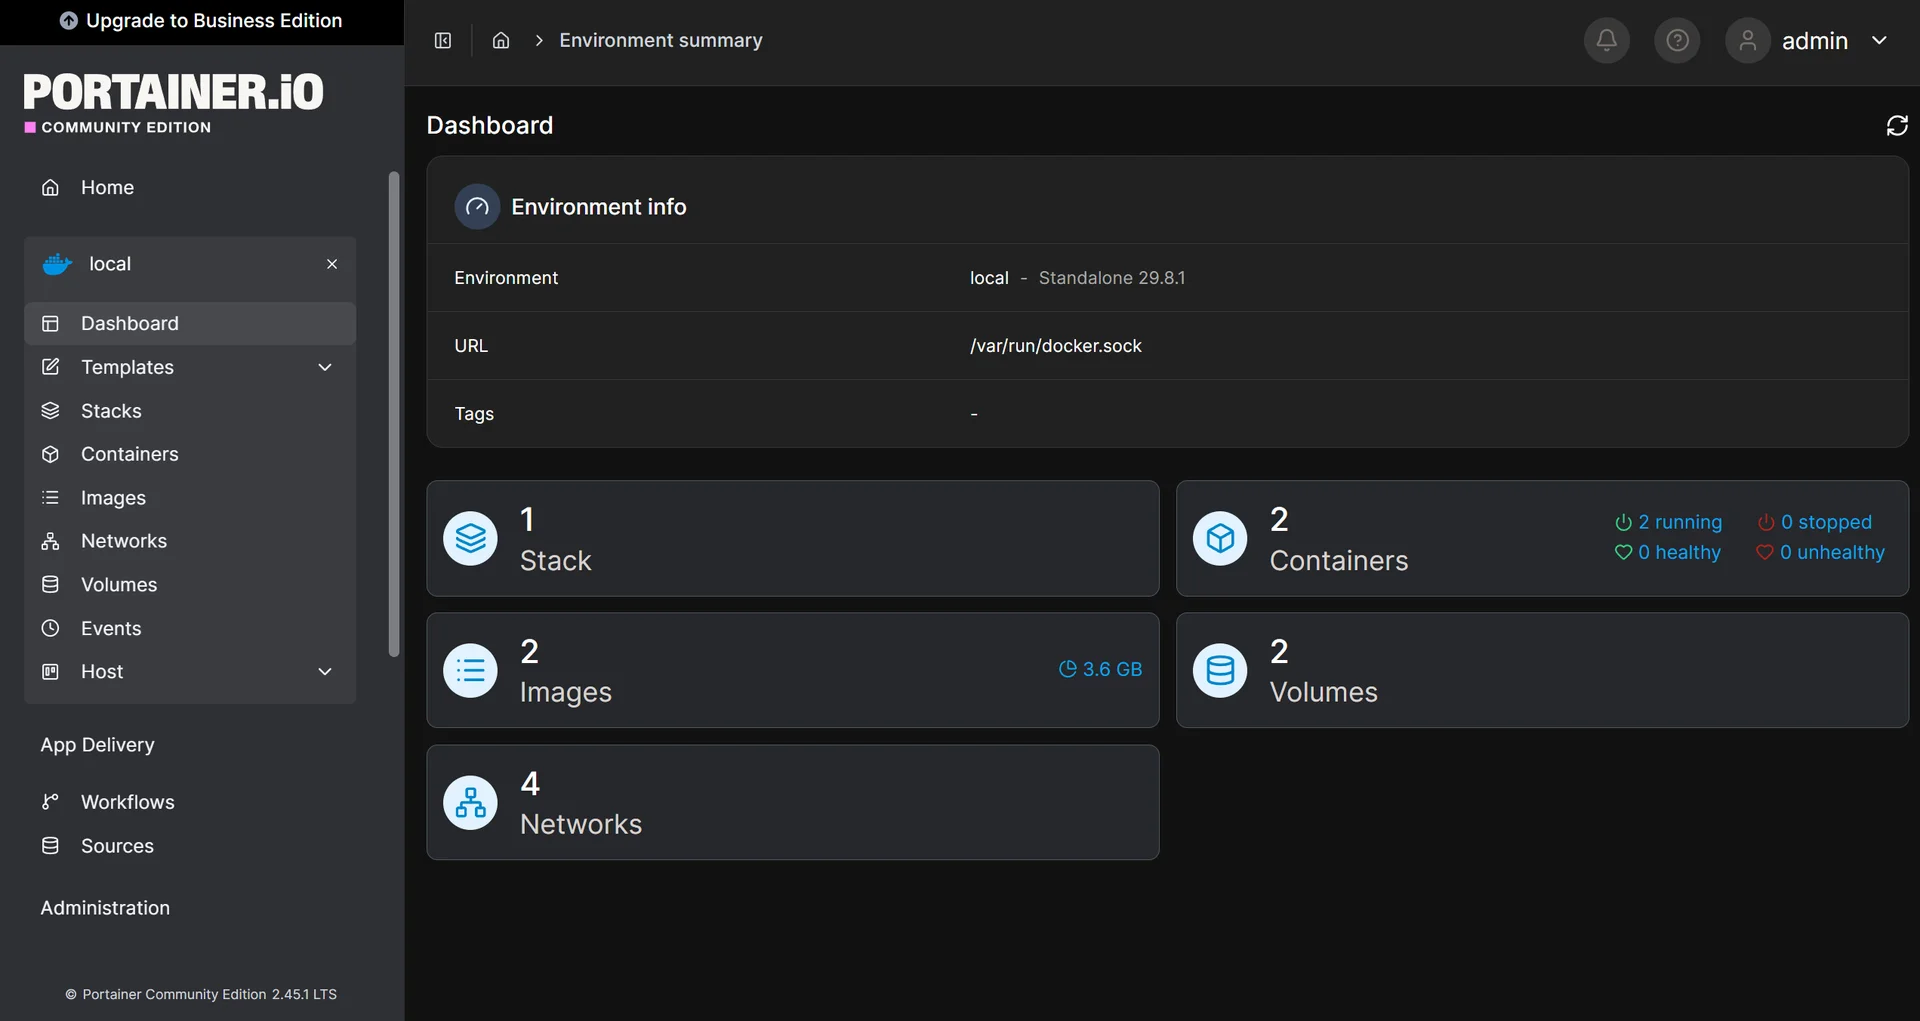Screen dimensions: 1920x1021
Task: Click the Images list icon in the Images card
Action: (470, 670)
